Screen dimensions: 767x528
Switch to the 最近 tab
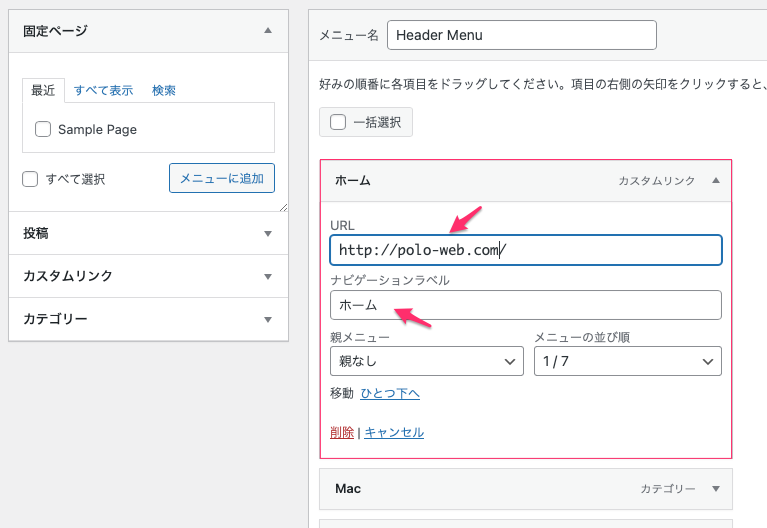(x=43, y=90)
